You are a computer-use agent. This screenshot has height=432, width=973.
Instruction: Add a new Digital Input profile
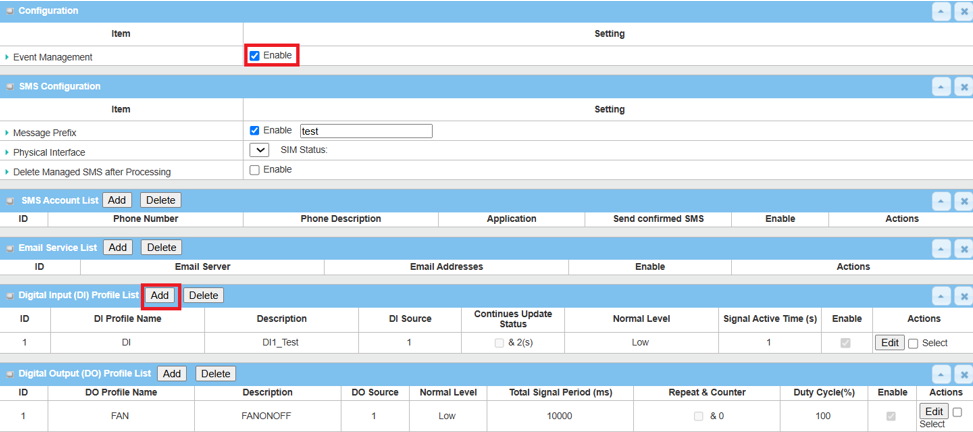click(159, 295)
